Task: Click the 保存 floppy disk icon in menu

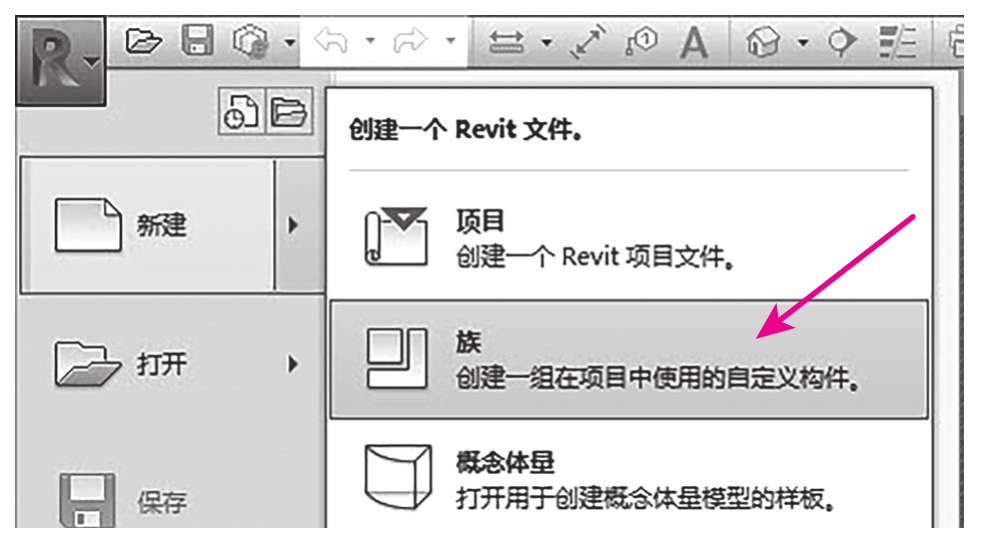Action: [x=87, y=499]
